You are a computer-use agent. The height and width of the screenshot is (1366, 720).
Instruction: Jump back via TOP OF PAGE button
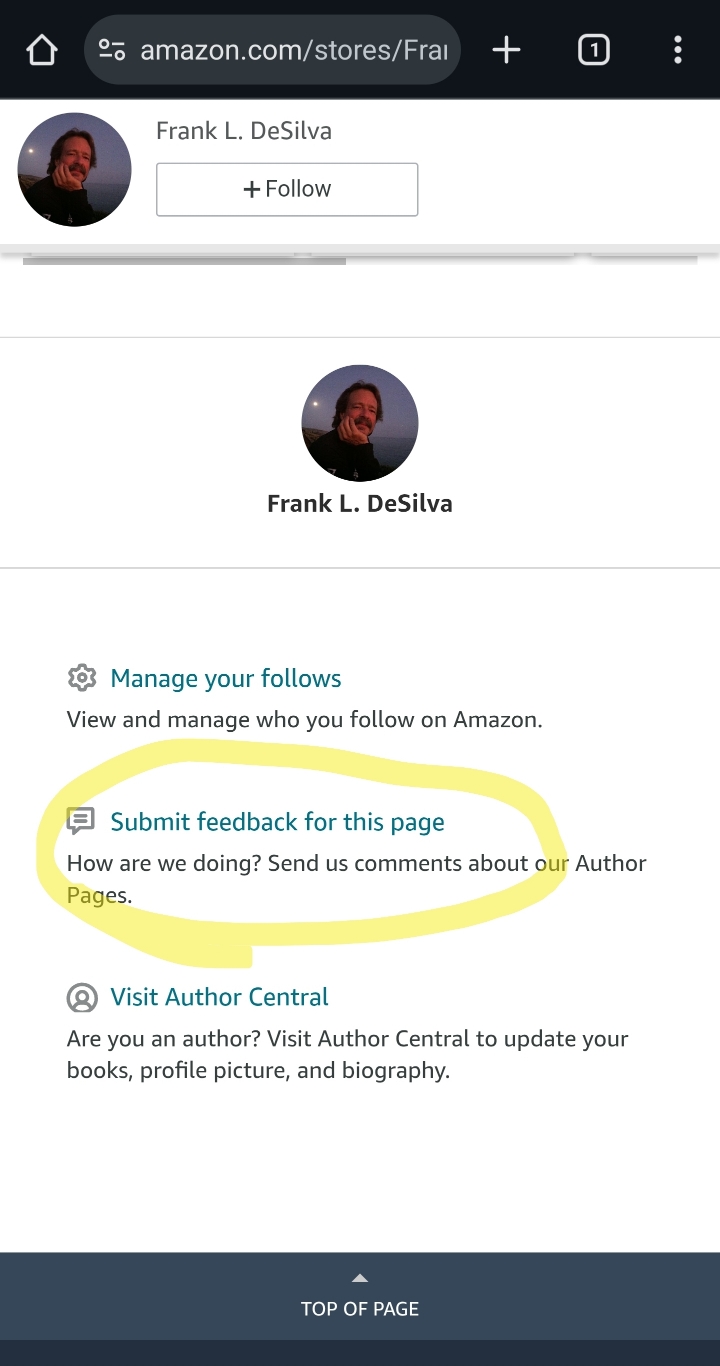click(360, 1308)
